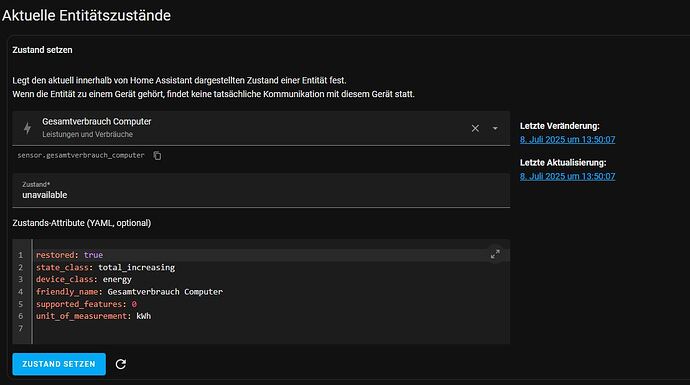Open the Letzte Veränderung timestamp link
The width and height of the screenshot is (690, 385).
(567, 139)
